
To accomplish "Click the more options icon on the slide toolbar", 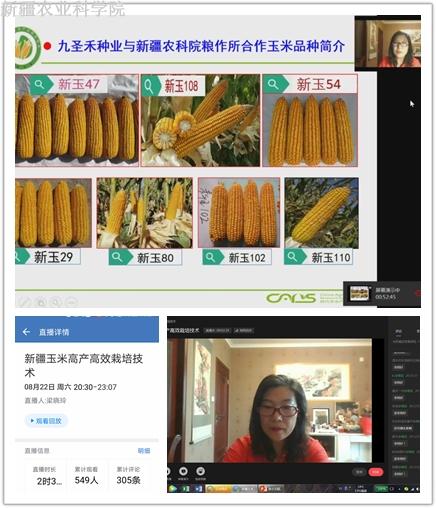I will (x=71, y=302).
